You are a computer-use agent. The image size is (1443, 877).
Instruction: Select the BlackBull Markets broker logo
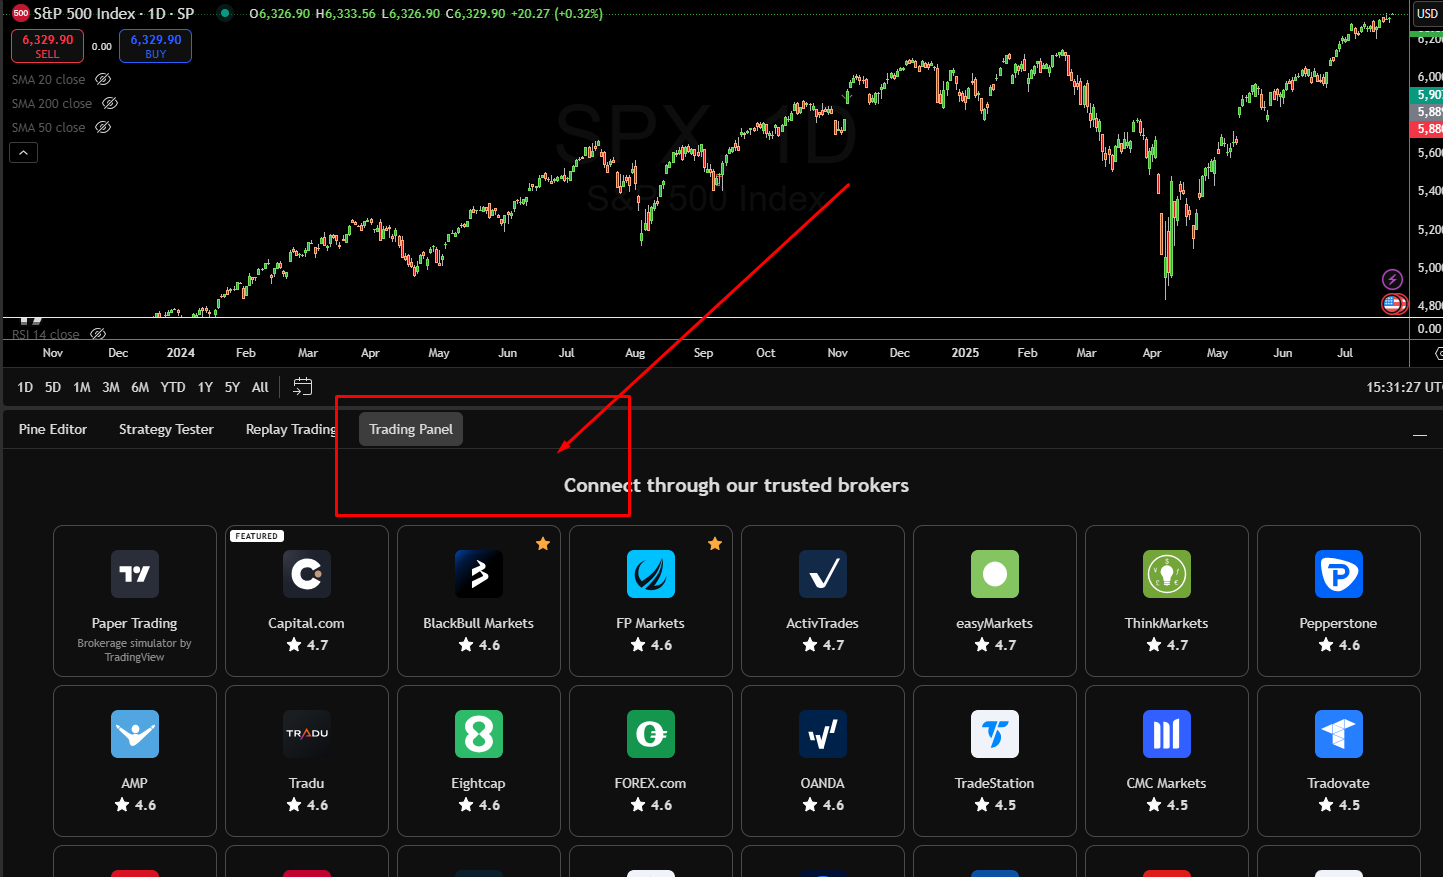[479, 574]
